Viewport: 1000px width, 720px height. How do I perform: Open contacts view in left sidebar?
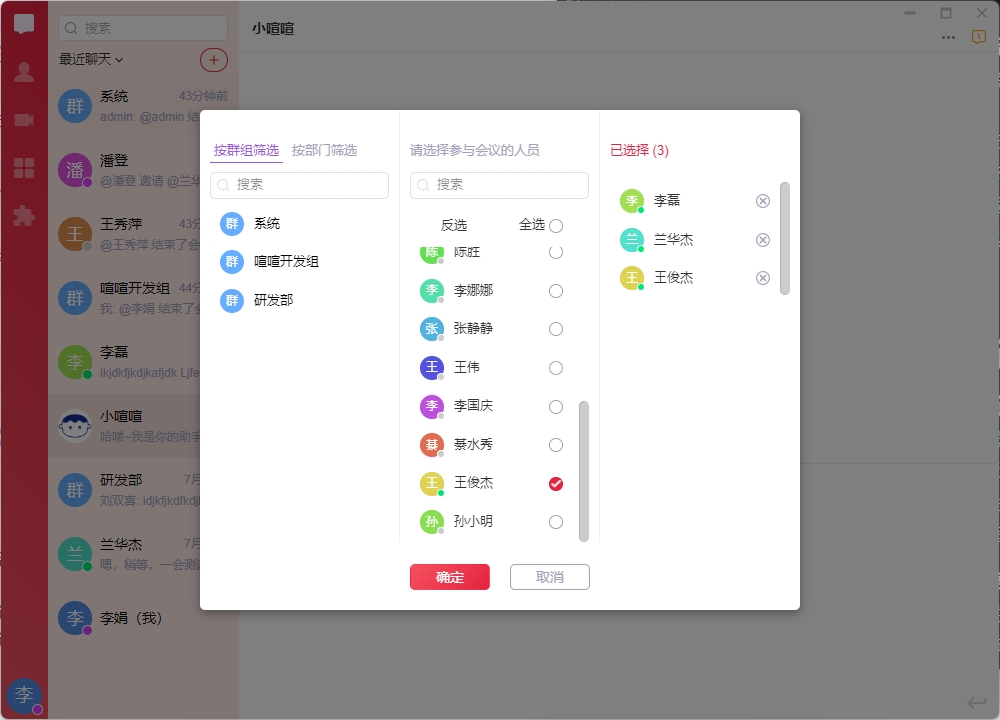click(24, 72)
